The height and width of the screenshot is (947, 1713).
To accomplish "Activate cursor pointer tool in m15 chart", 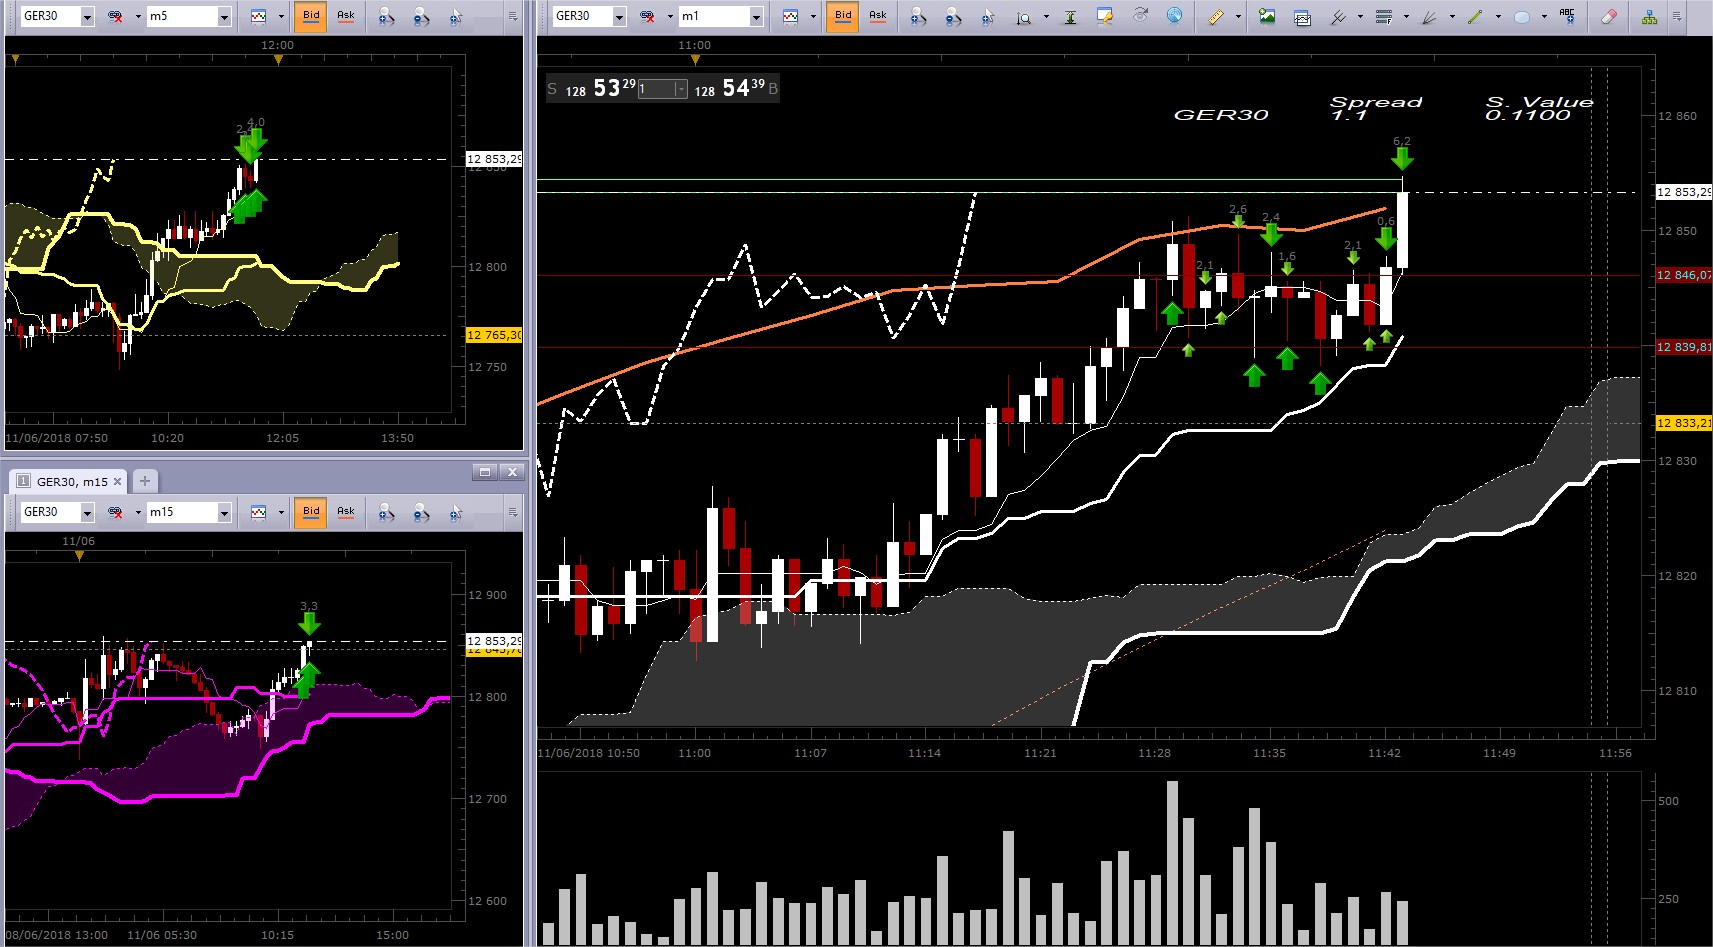I will coord(456,512).
